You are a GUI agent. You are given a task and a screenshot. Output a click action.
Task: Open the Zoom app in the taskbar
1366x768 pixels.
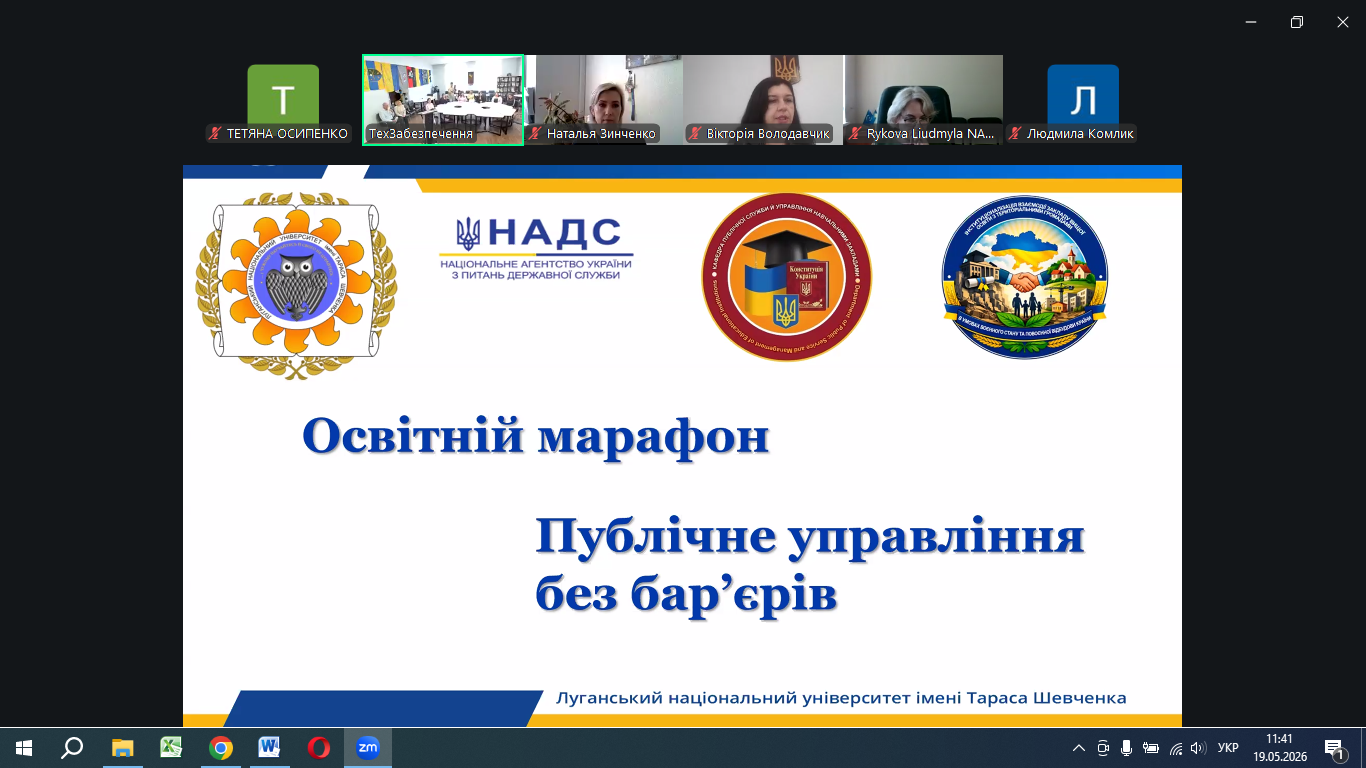click(x=368, y=748)
